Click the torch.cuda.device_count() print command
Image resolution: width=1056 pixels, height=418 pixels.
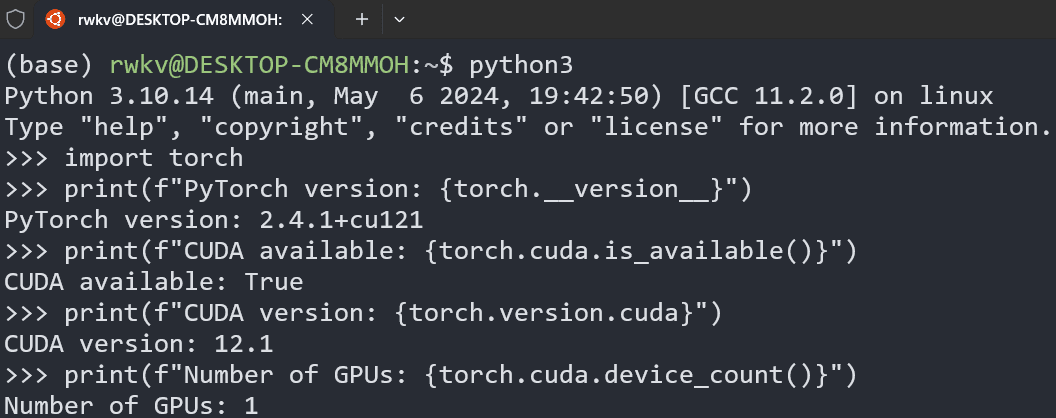(x=460, y=375)
